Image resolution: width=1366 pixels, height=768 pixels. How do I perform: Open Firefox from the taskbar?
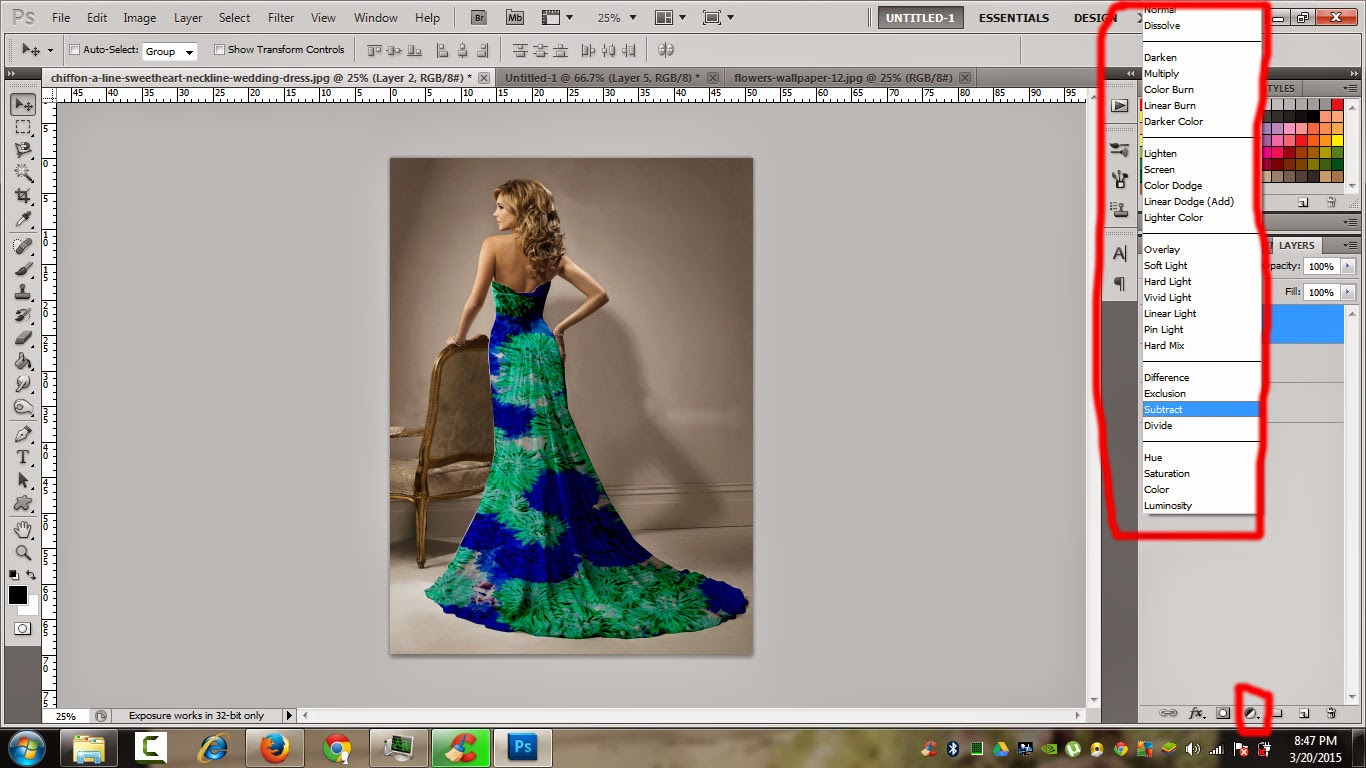(x=274, y=748)
